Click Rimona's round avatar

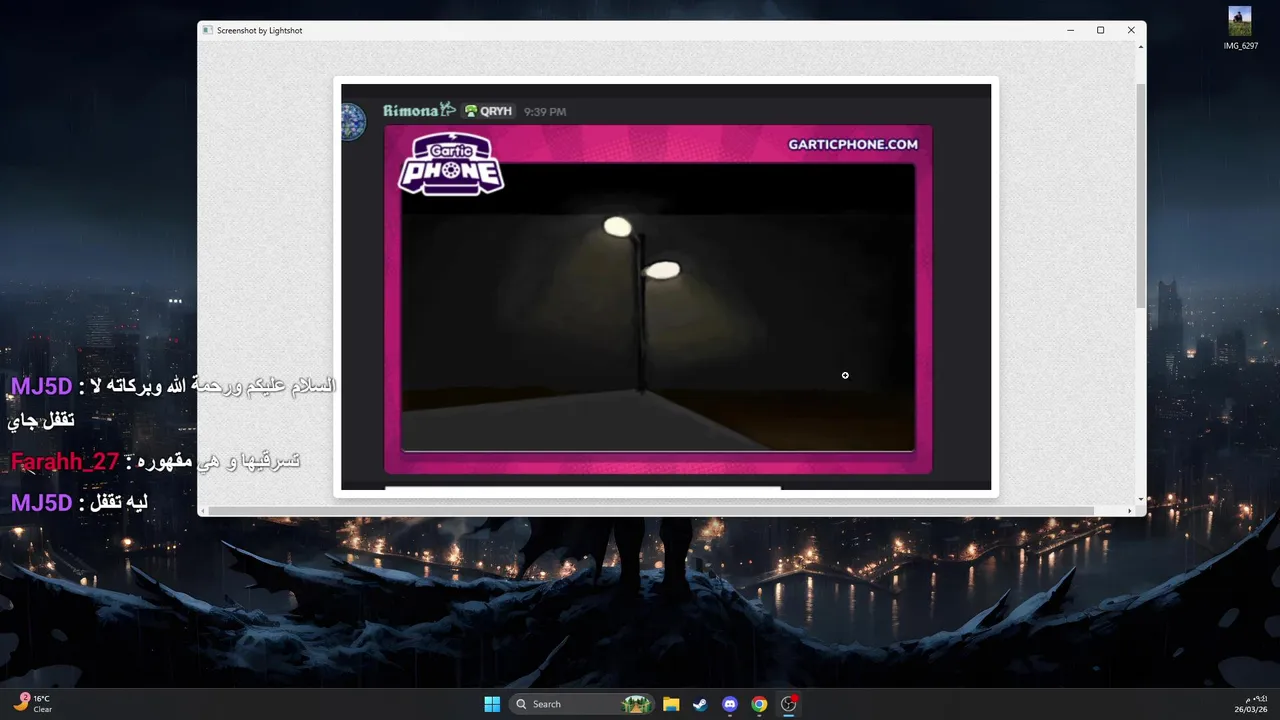click(353, 122)
